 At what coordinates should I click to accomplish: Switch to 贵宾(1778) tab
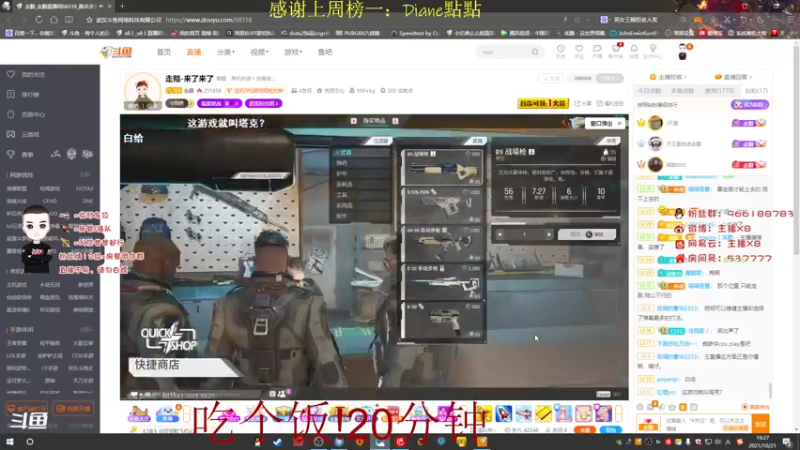719,91
